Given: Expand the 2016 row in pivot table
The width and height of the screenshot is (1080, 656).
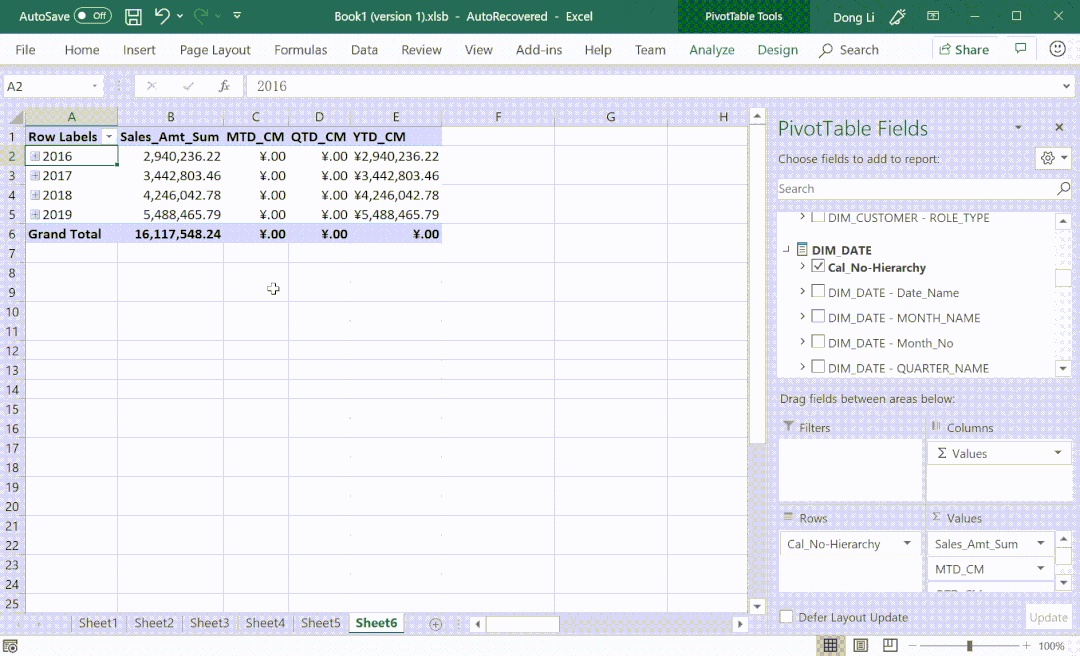Looking at the screenshot, I should coord(35,156).
